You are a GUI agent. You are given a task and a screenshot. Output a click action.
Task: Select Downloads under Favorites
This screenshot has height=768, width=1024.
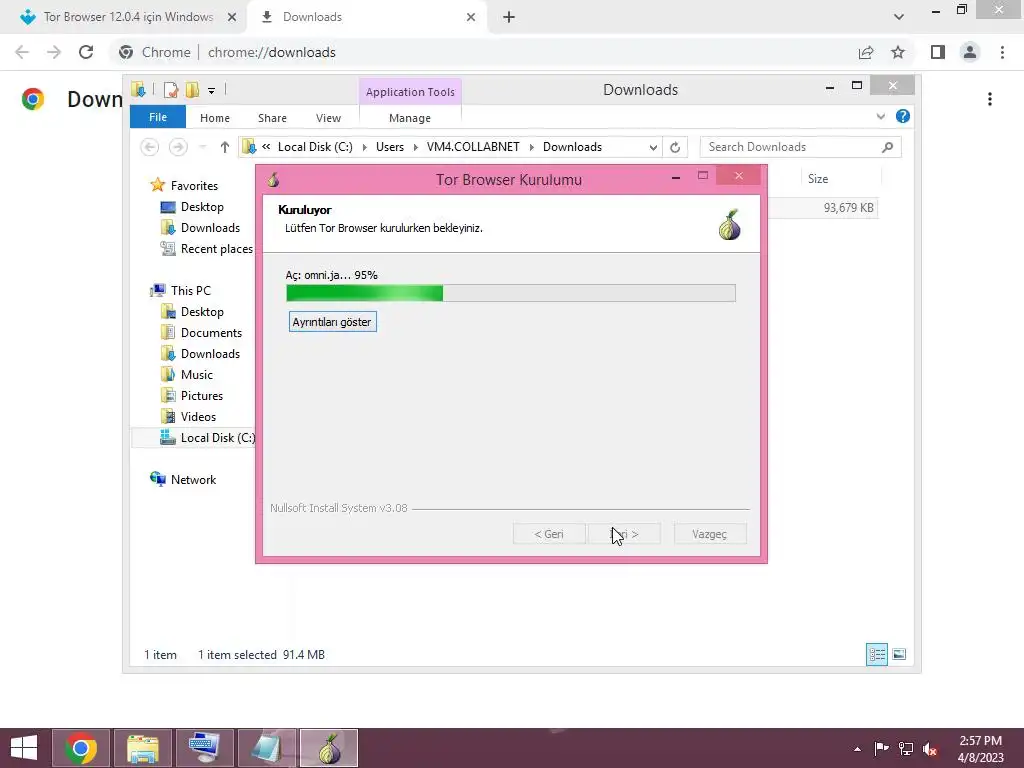210,228
